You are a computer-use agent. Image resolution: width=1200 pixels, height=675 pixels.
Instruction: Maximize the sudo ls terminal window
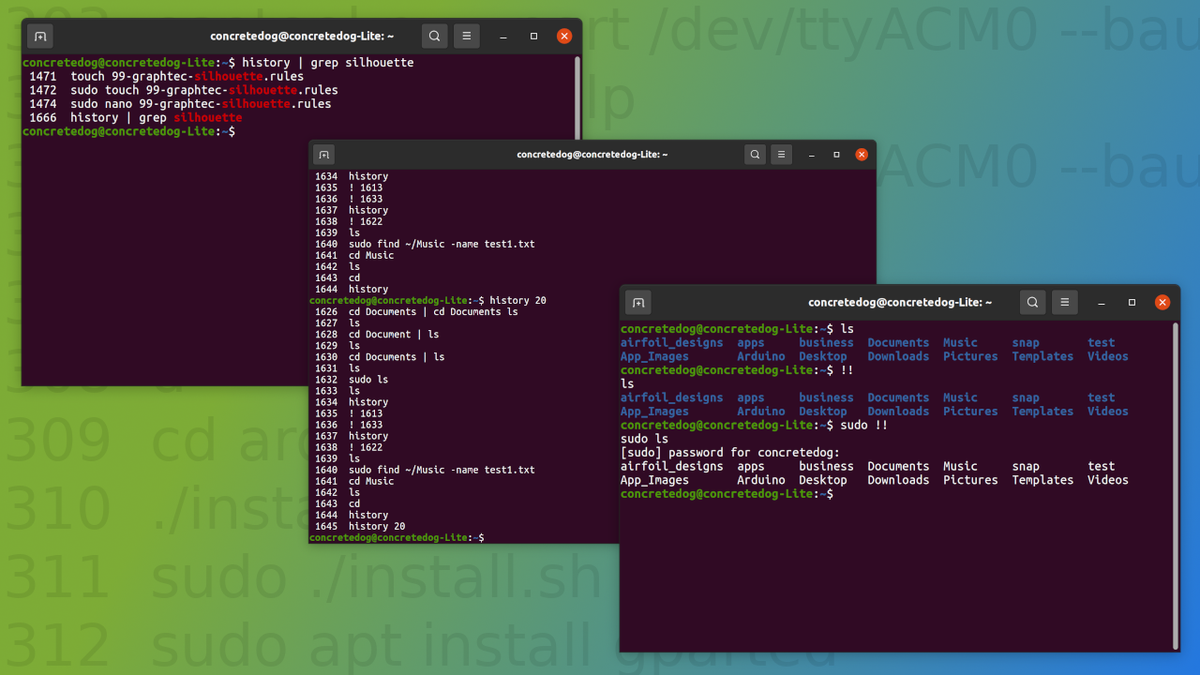point(1132,302)
